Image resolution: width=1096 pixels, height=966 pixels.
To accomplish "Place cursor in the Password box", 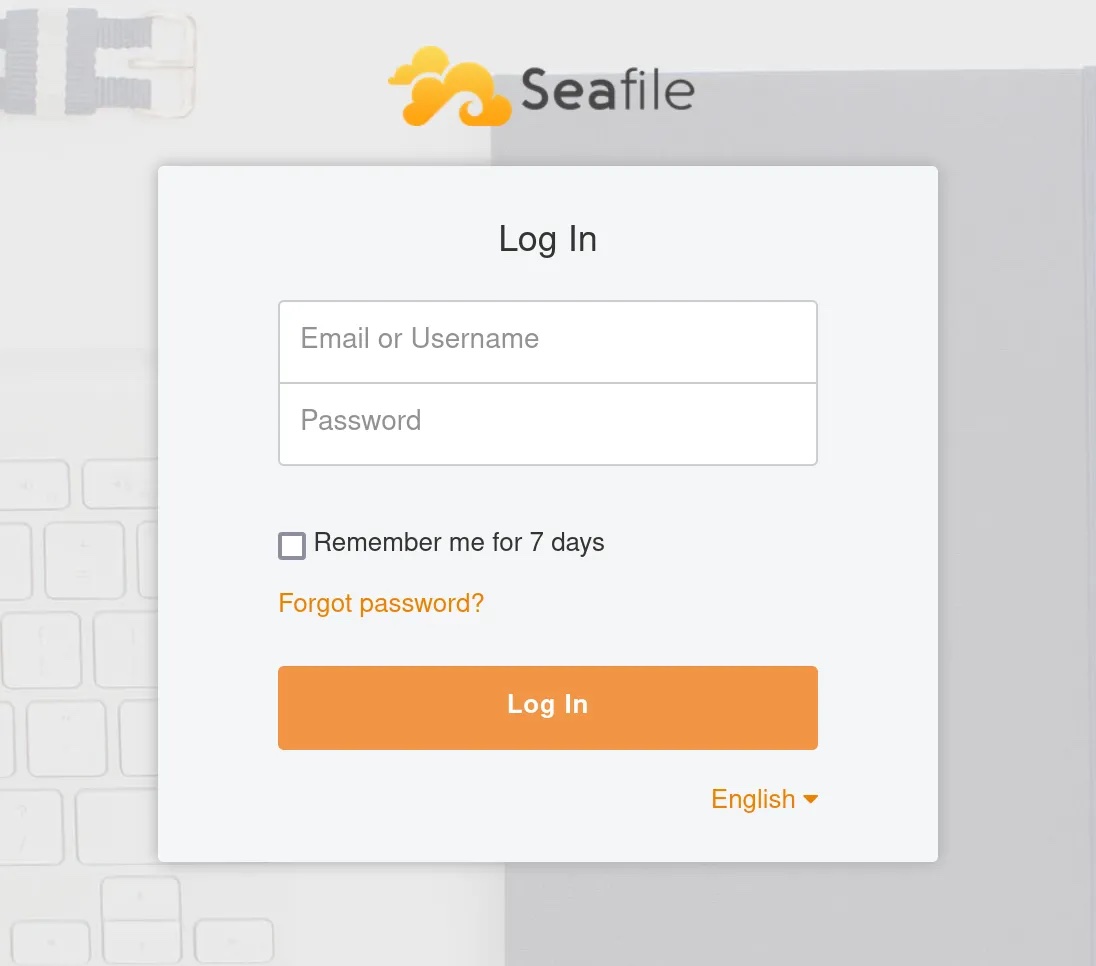I will coord(547,424).
